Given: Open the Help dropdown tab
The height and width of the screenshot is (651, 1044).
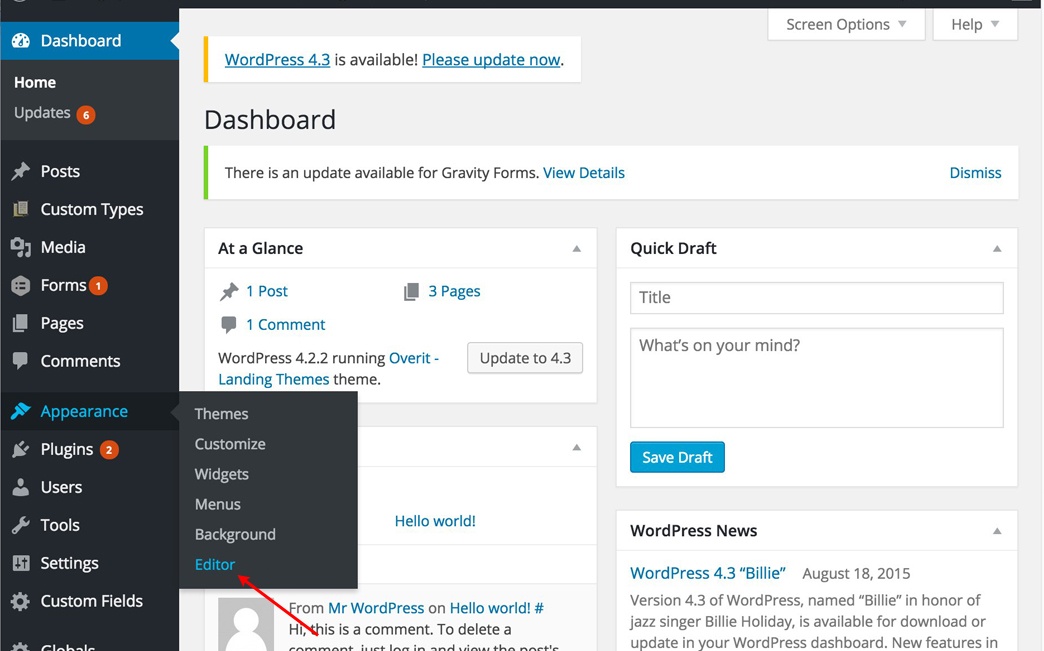Looking at the screenshot, I should coord(975,25).
